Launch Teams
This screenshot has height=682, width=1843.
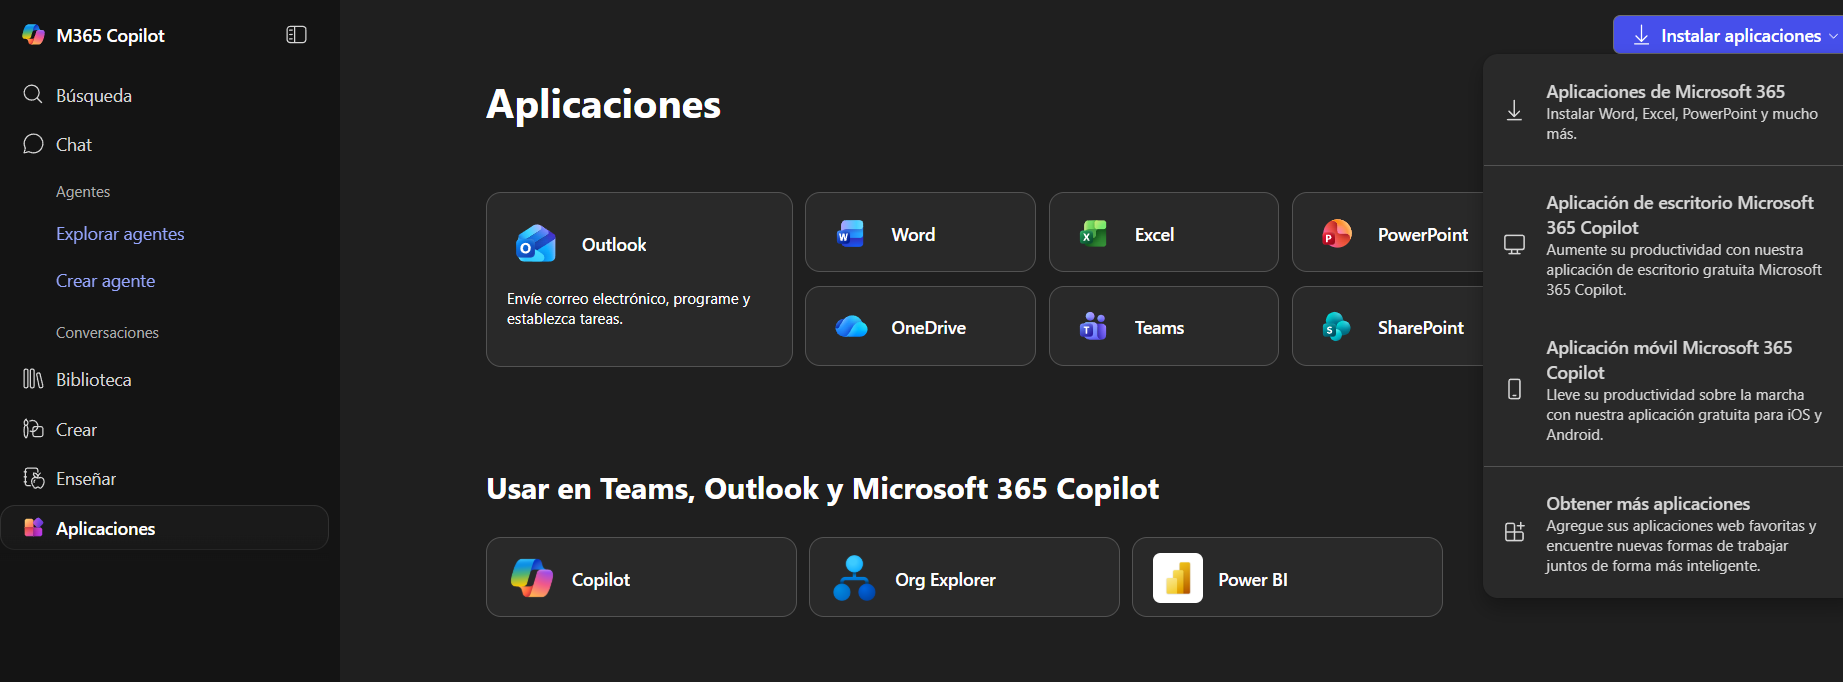pyautogui.click(x=1163, y=326)
